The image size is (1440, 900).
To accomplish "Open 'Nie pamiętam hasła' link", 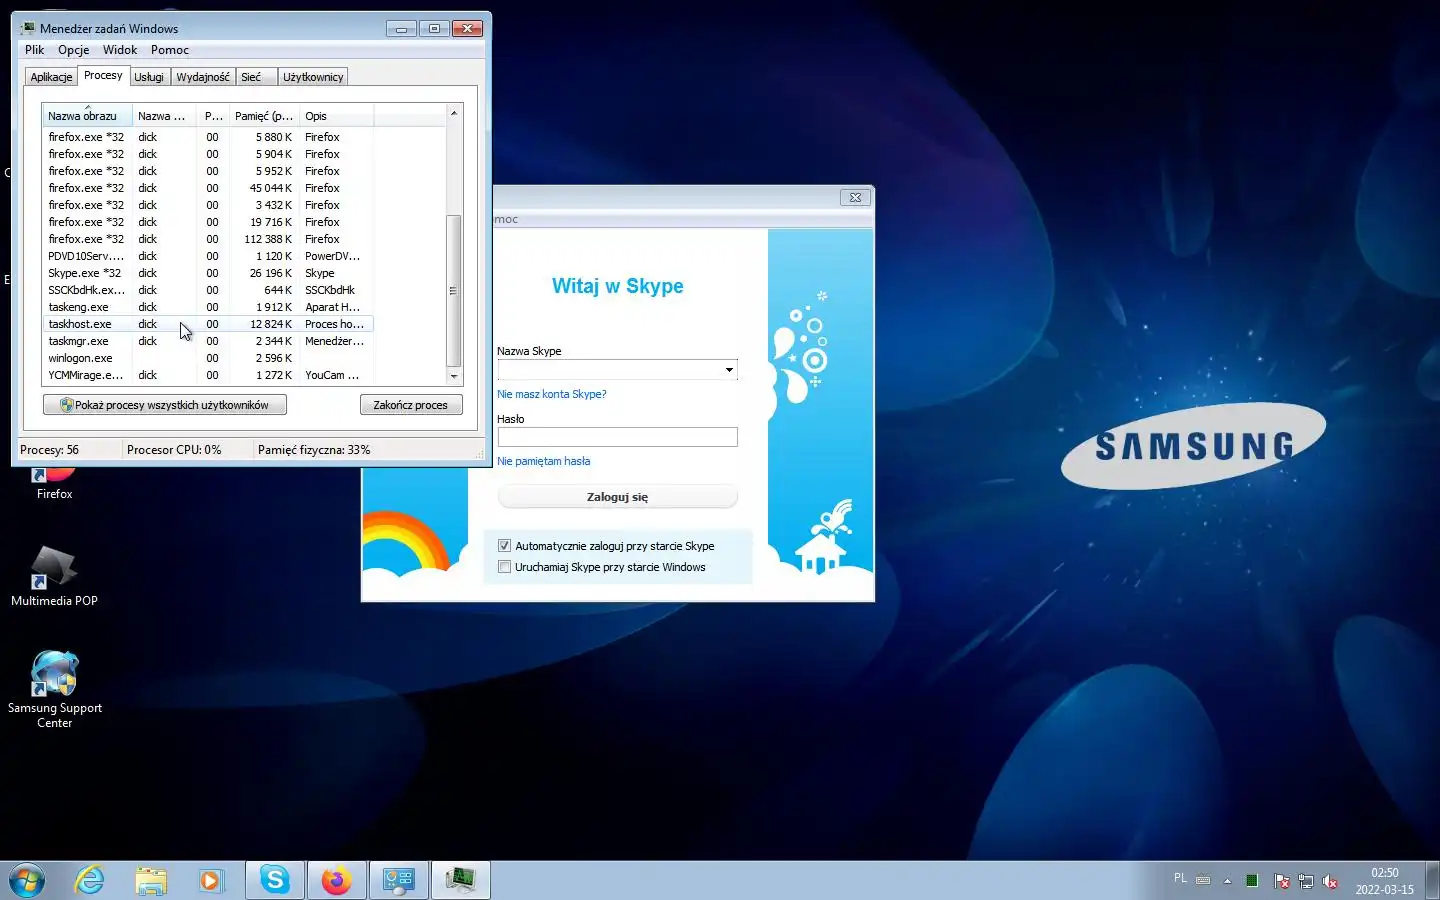I will coord(544,461).
